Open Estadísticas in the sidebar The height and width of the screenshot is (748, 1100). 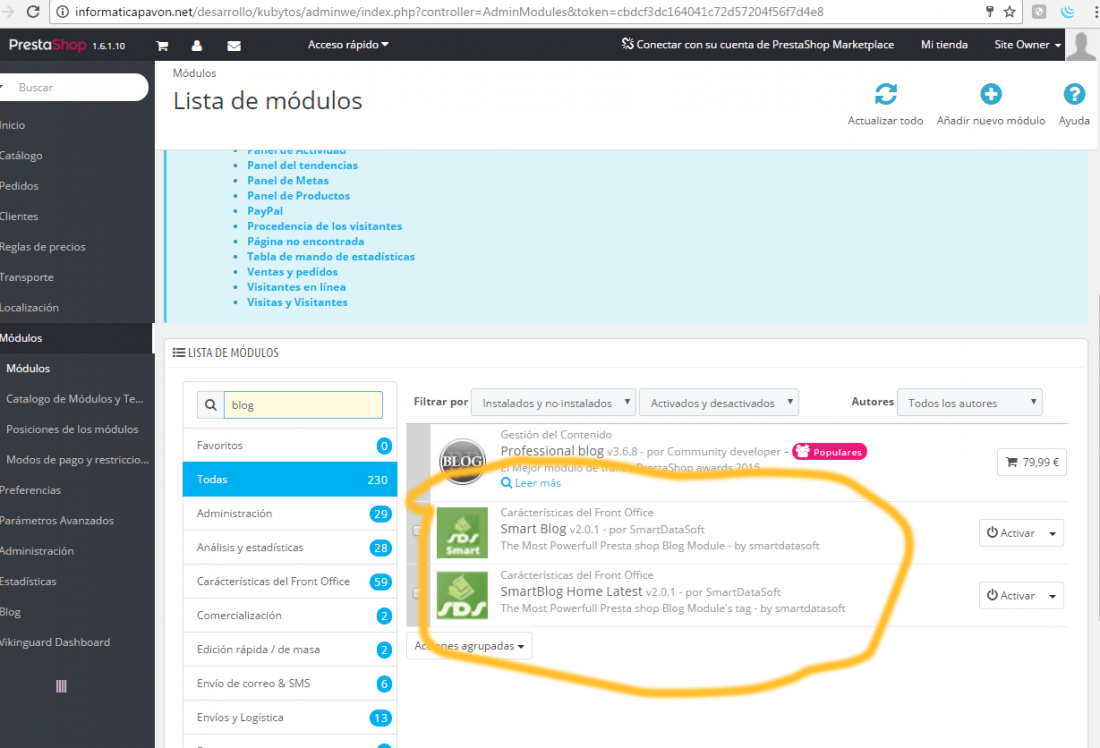28,581
